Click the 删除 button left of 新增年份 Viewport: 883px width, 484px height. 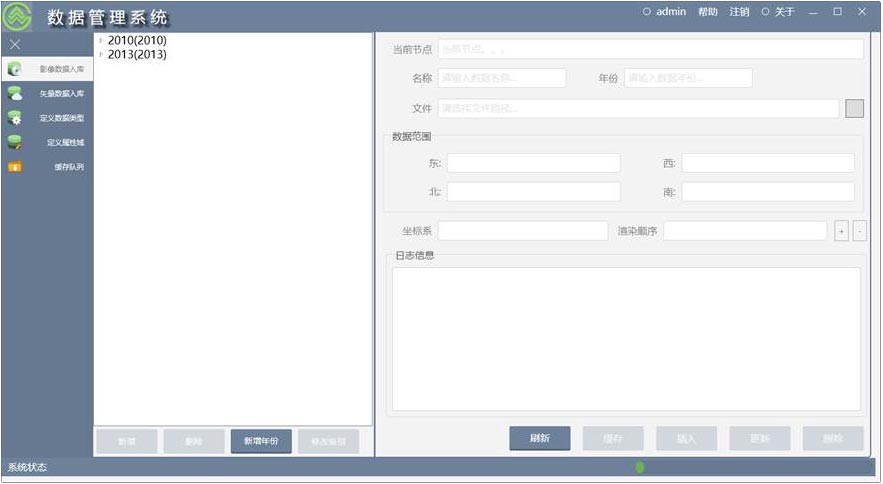pyautogui.click(x=194, y=441)
